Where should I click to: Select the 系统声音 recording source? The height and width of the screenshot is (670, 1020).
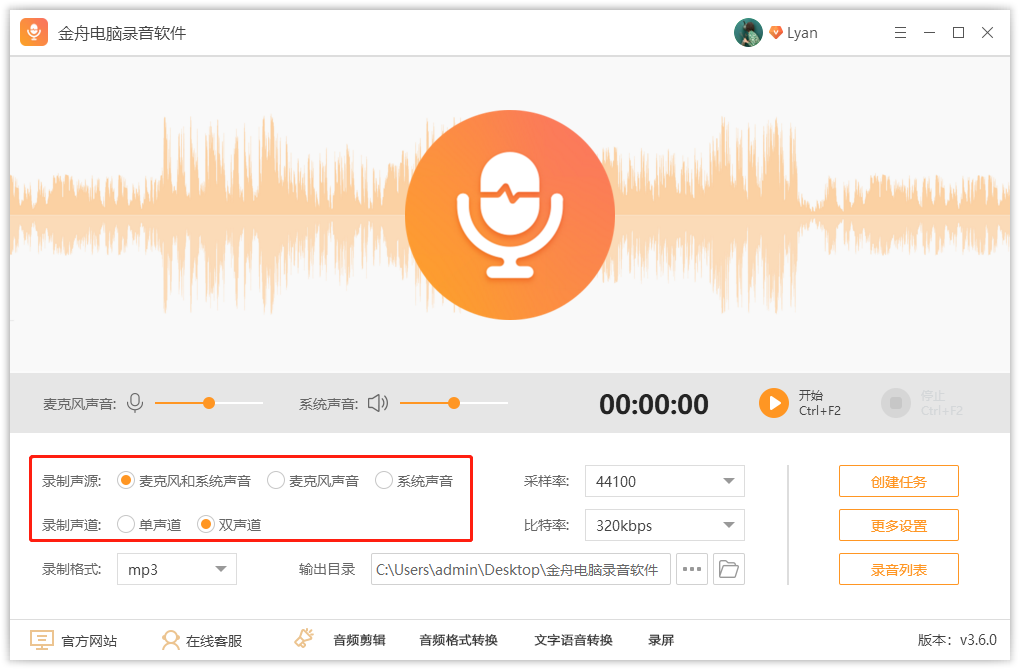point(383,480)
